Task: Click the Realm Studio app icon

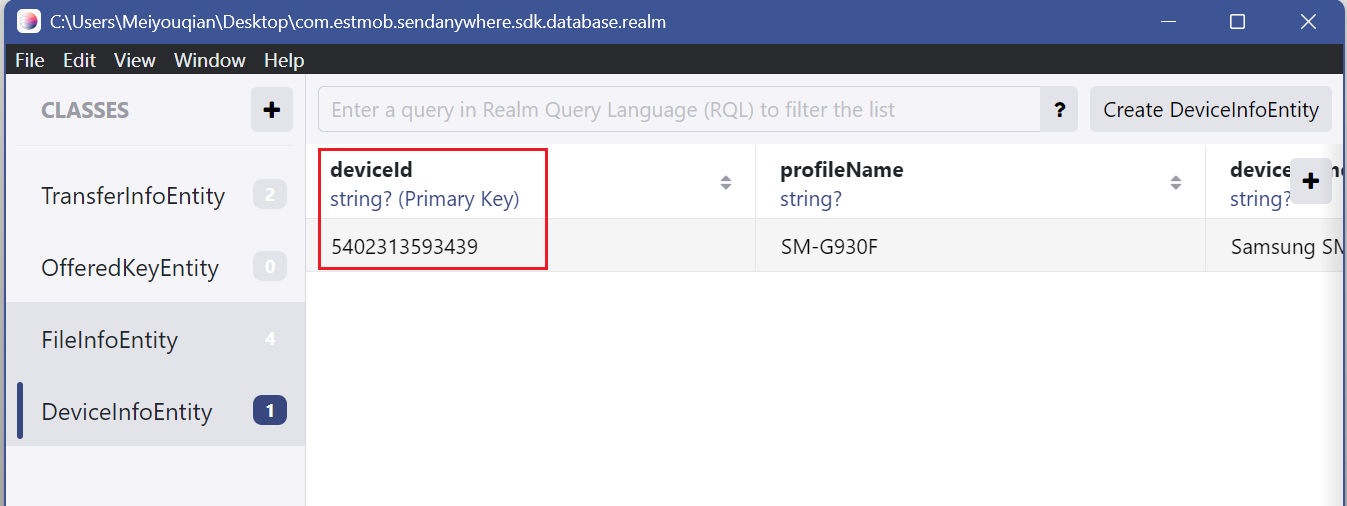Action: 29,21
